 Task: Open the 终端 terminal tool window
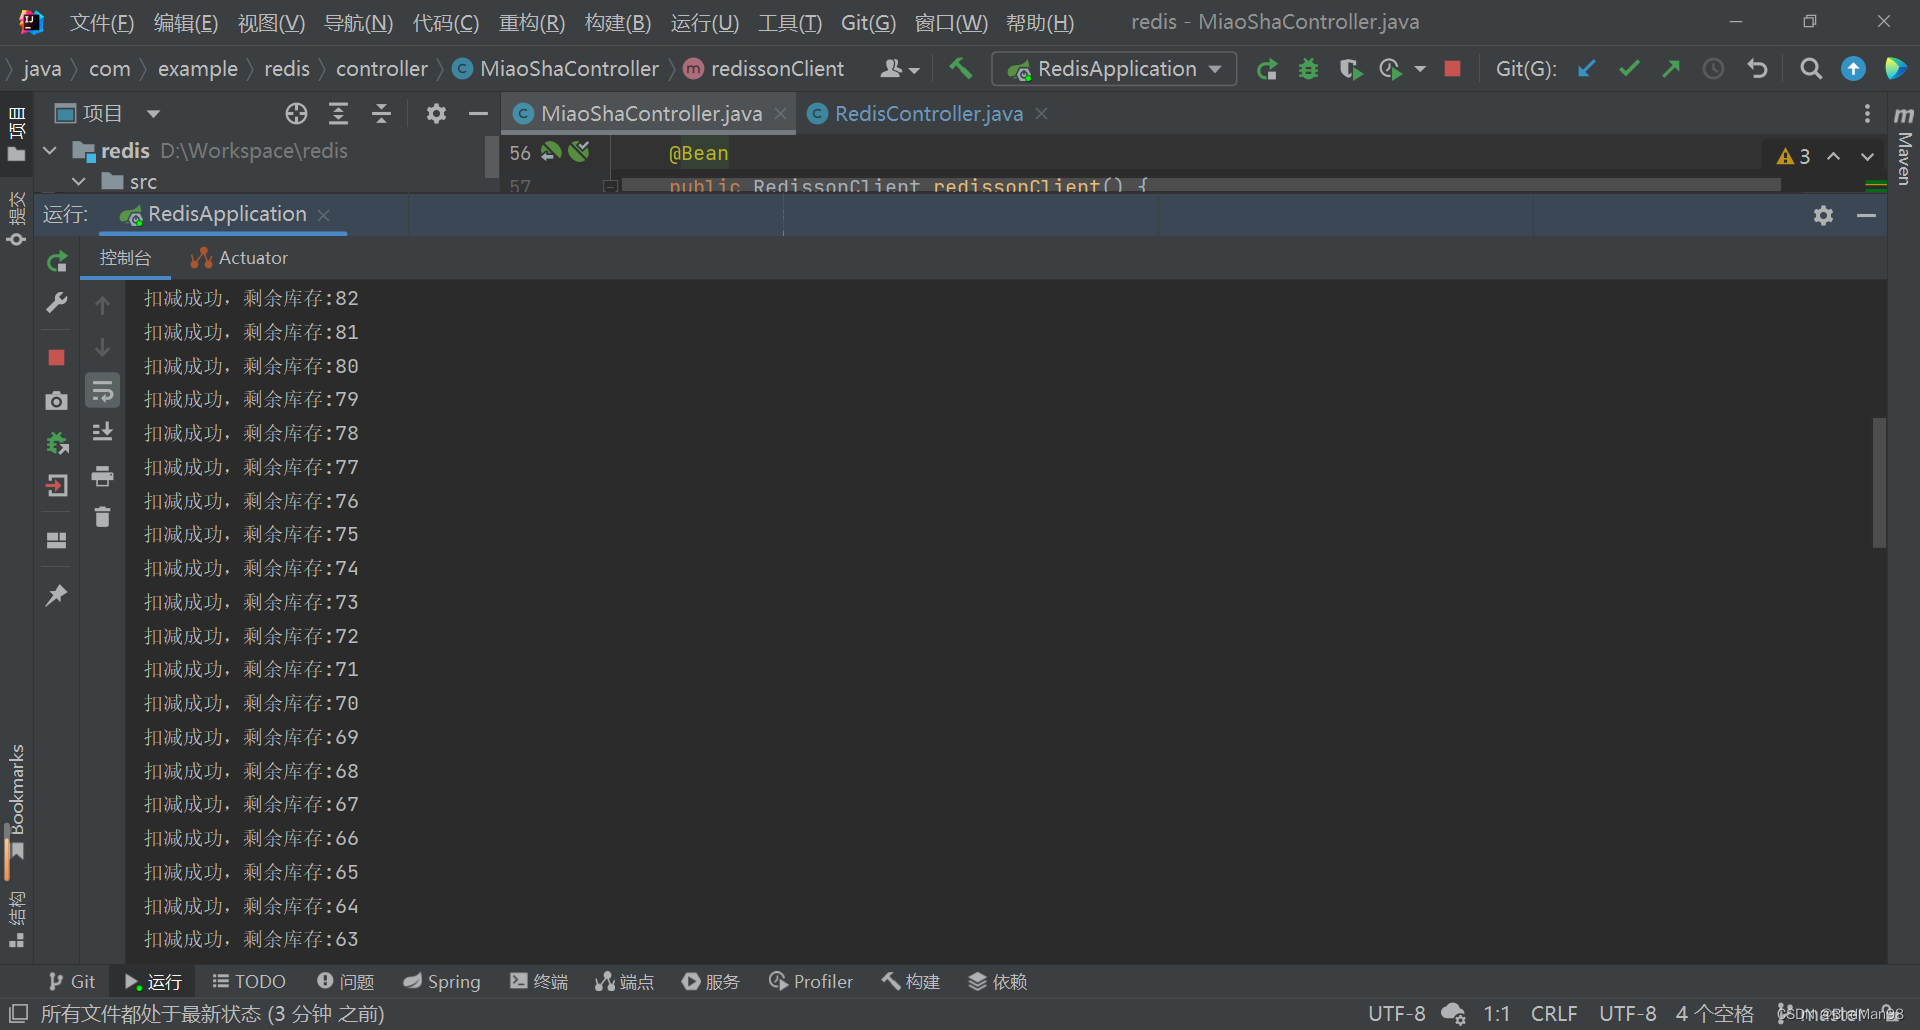point(539,982)
